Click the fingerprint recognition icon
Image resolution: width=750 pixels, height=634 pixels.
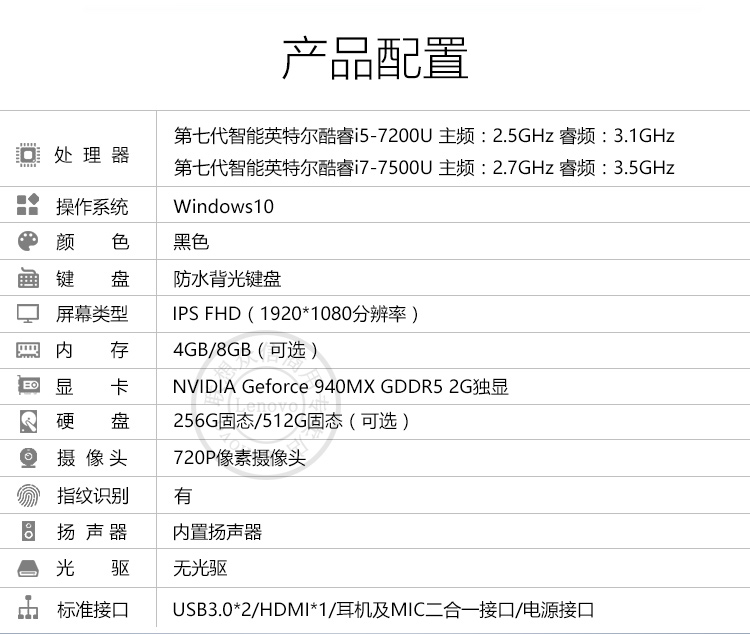click(x=28, y=495)
